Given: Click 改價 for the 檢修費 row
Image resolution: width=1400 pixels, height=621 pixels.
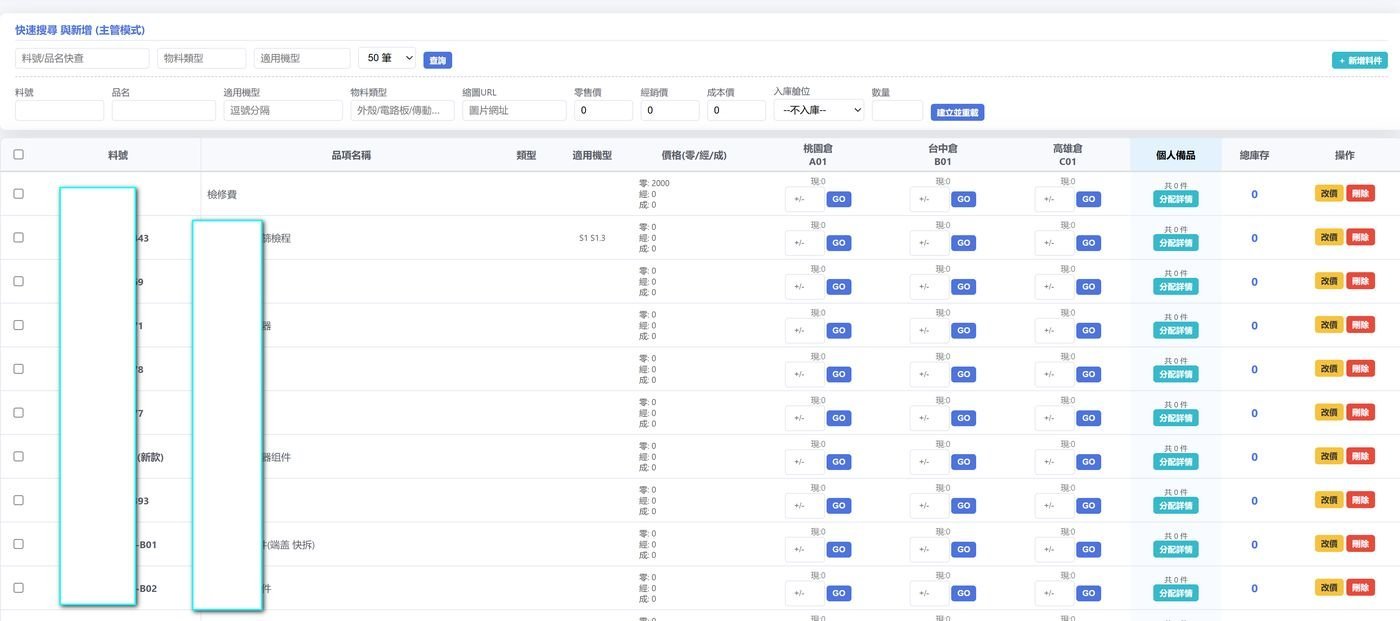Looking at the screenshot, I should click(x=1329, y=194).
